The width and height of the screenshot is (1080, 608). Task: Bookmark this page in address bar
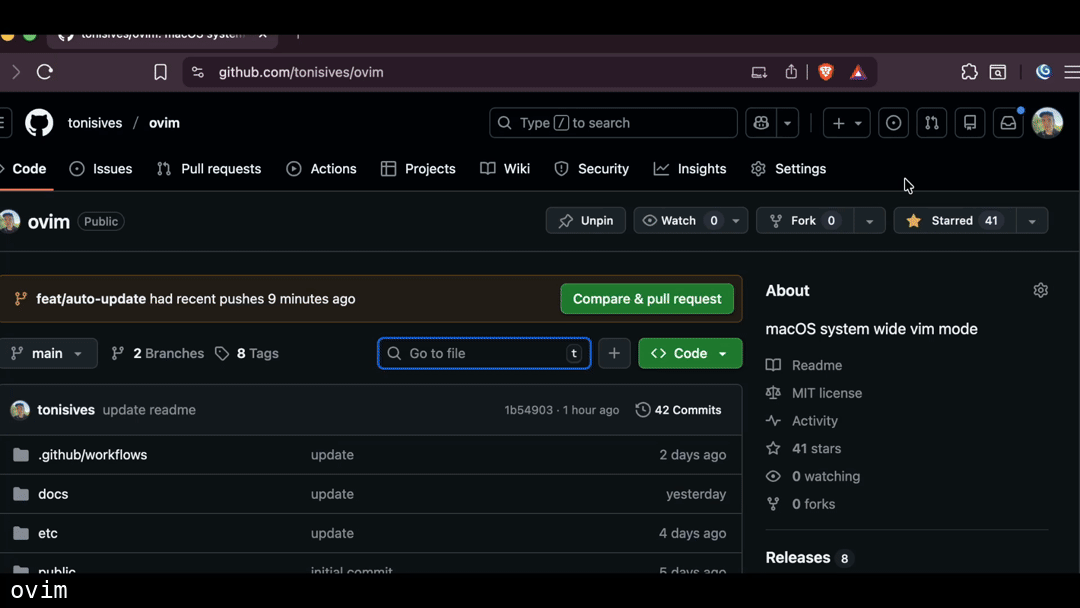(160, 72)
